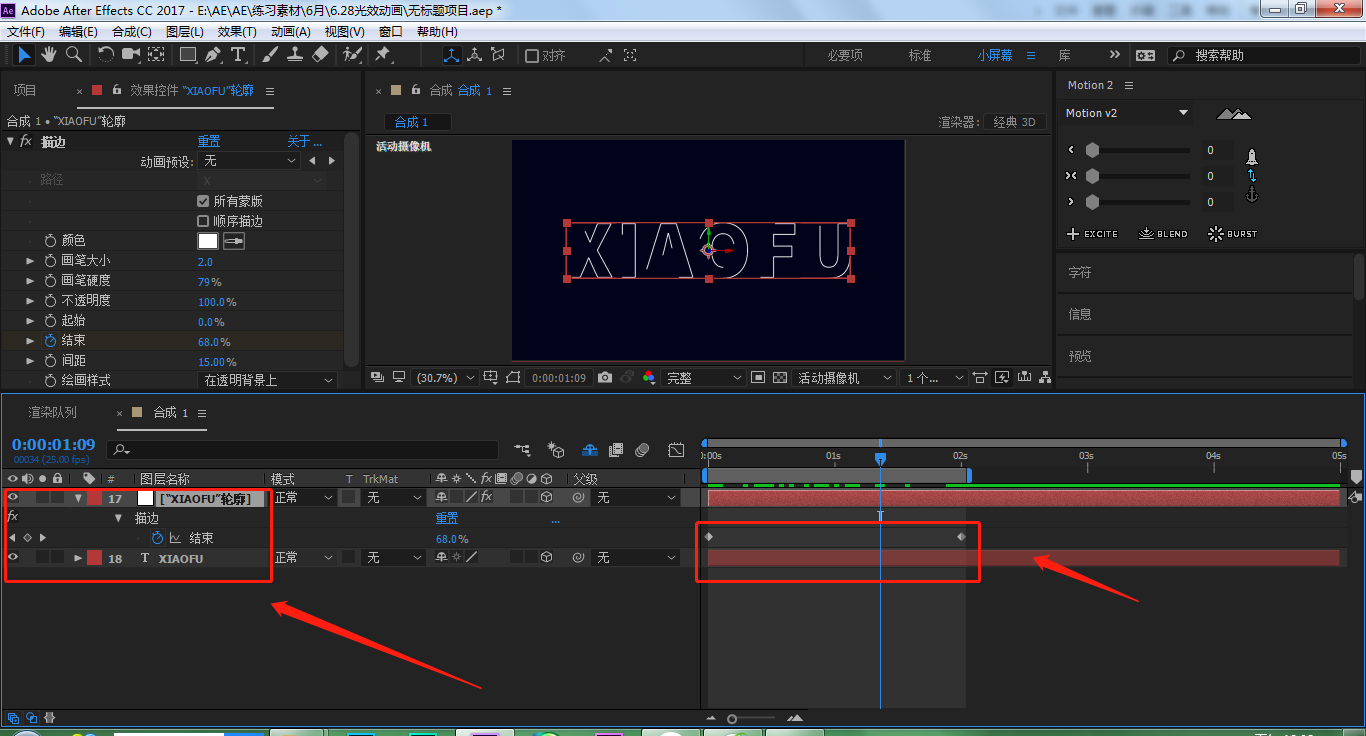Open the 完整 resolution dropdown

point(704,378)
